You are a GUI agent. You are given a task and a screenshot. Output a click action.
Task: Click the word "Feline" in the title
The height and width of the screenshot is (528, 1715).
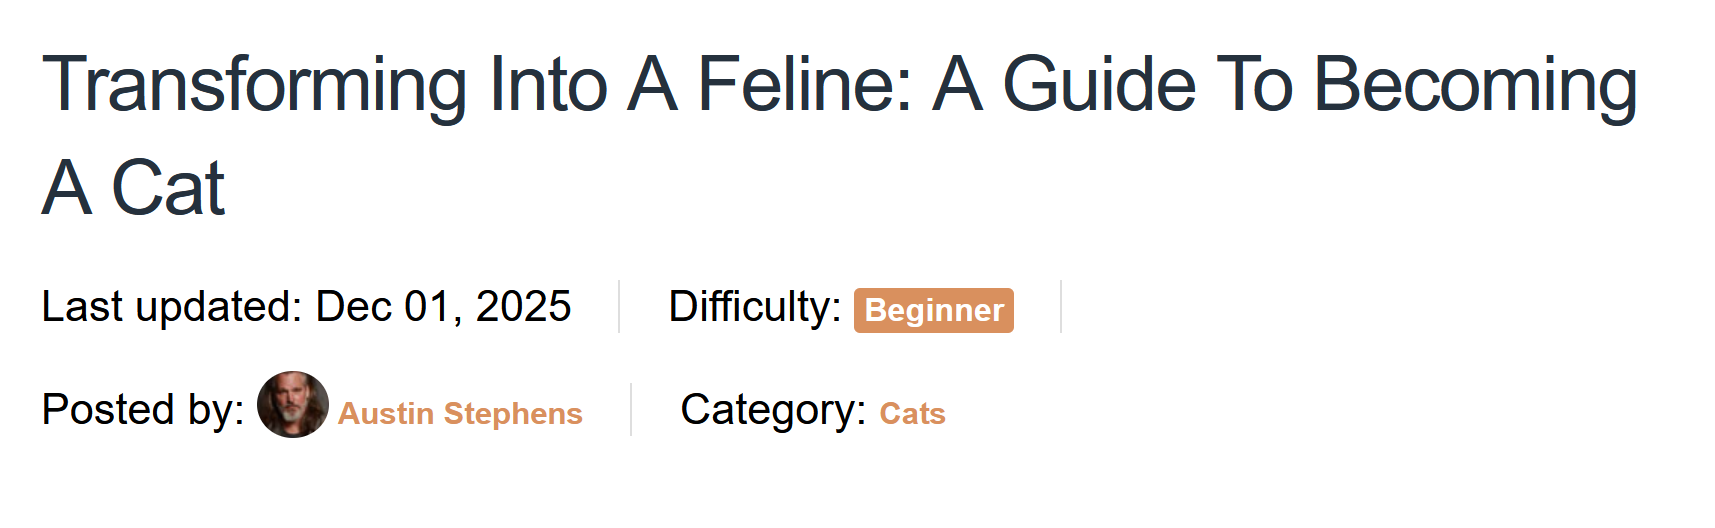804,84
